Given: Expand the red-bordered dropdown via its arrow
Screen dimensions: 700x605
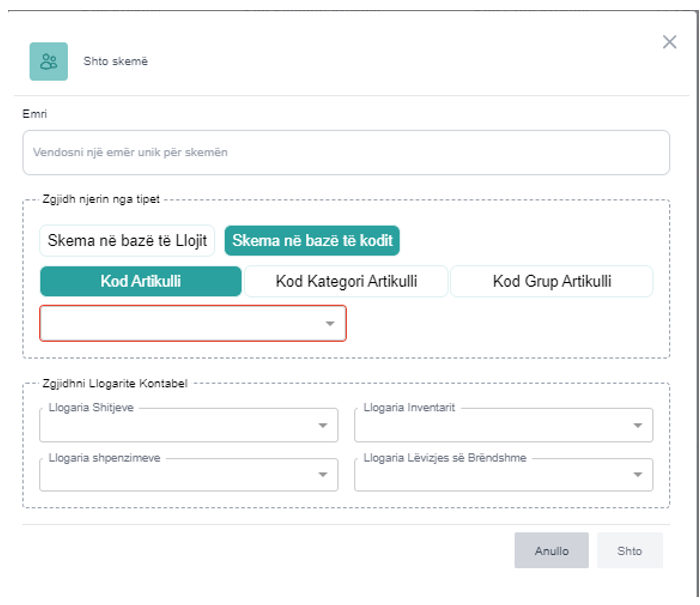Looking at the screenshot, I should coord(330,324).
